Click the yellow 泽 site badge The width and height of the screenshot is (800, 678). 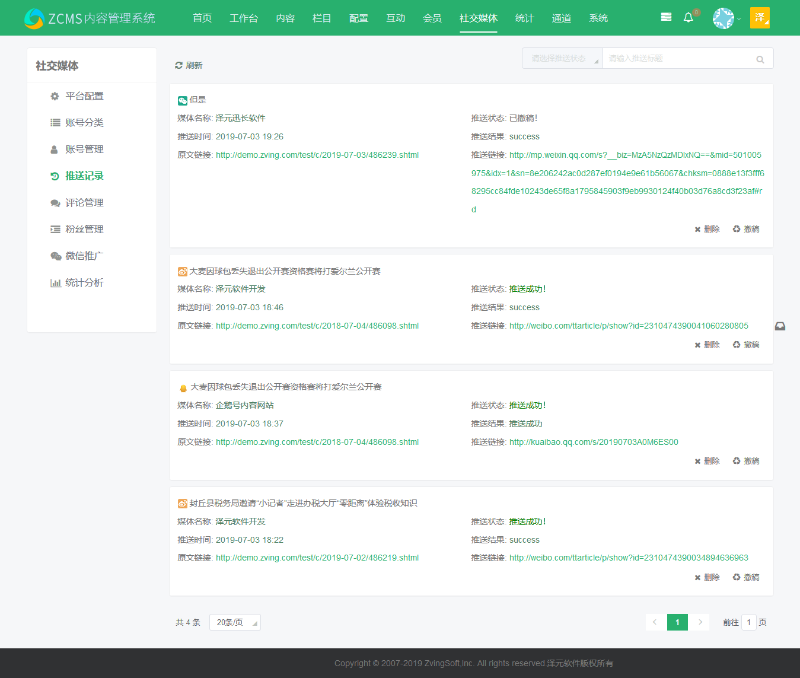pyautogui.click(x=759, y=18)
